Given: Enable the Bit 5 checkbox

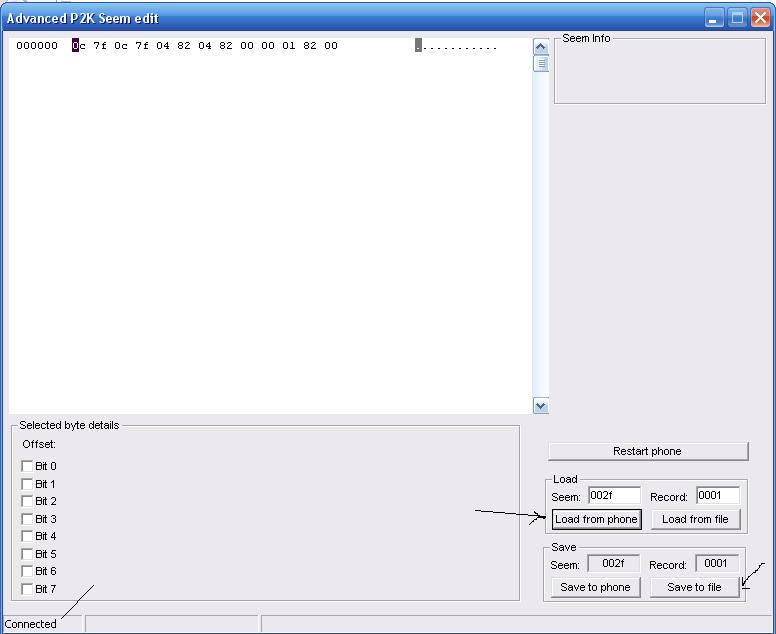Looking at the screenshot, I should pyautogui.click(x=27, y=554).
